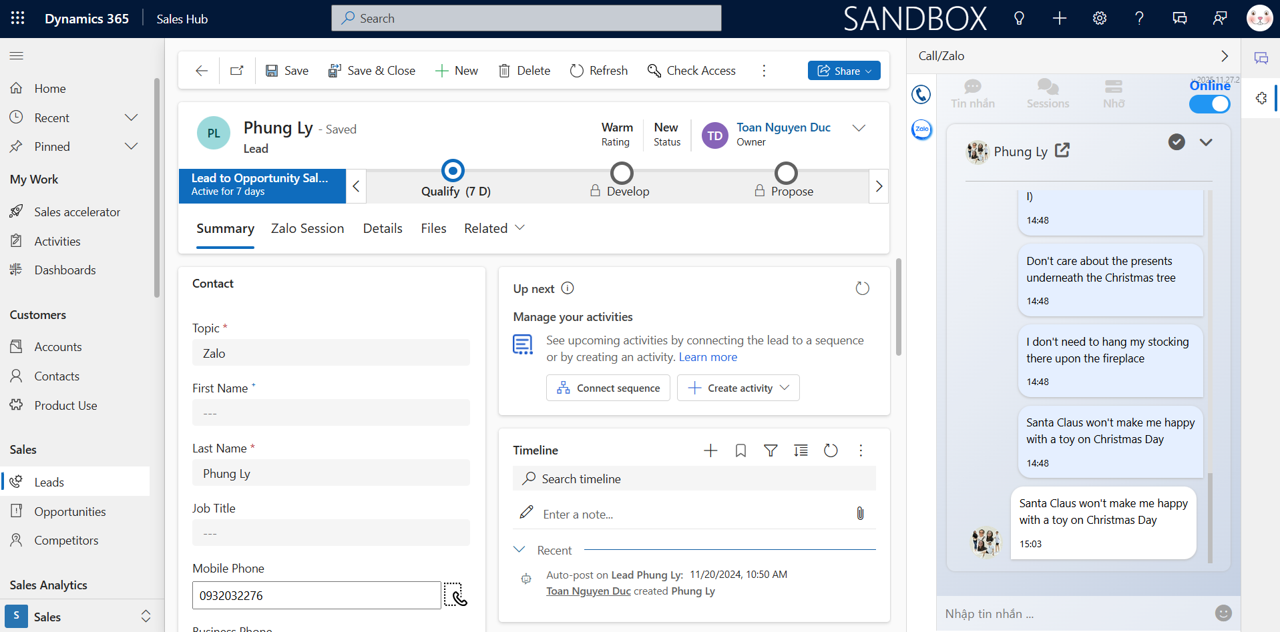This screenshot has width=1280, height=632.
Task: Click the plus quick create icon in header
Action: click(x=1059, y=18)
